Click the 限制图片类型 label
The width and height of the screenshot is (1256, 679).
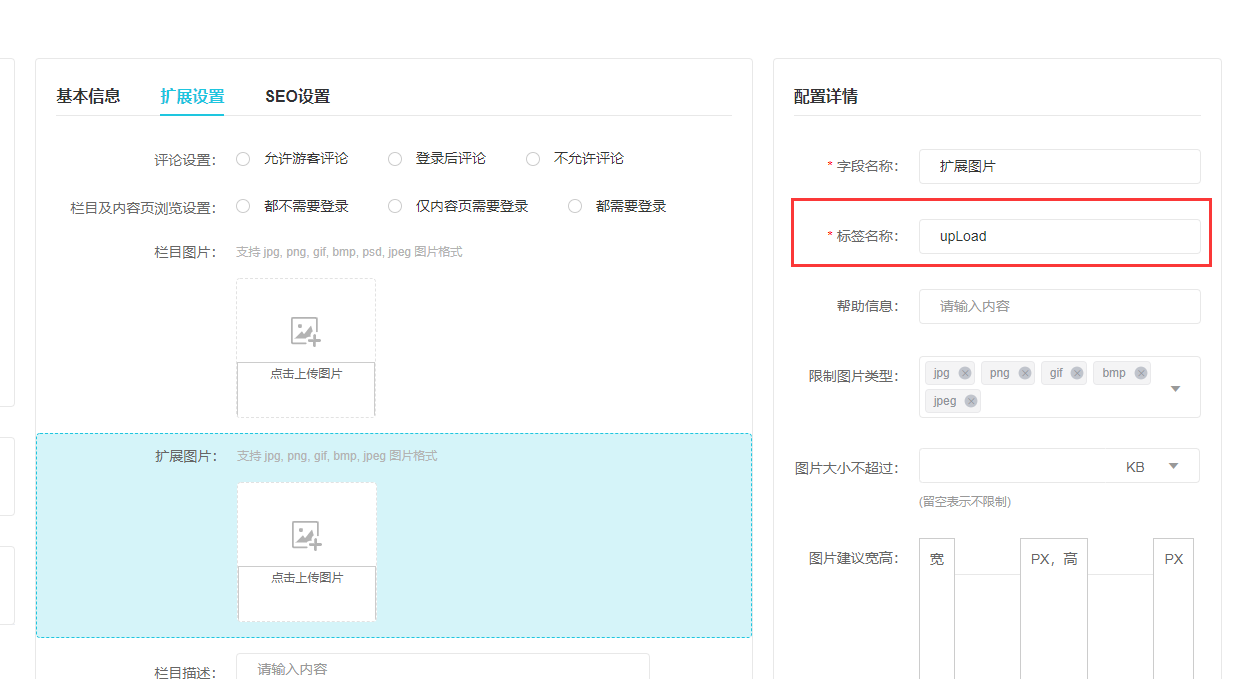click(854, 376)
